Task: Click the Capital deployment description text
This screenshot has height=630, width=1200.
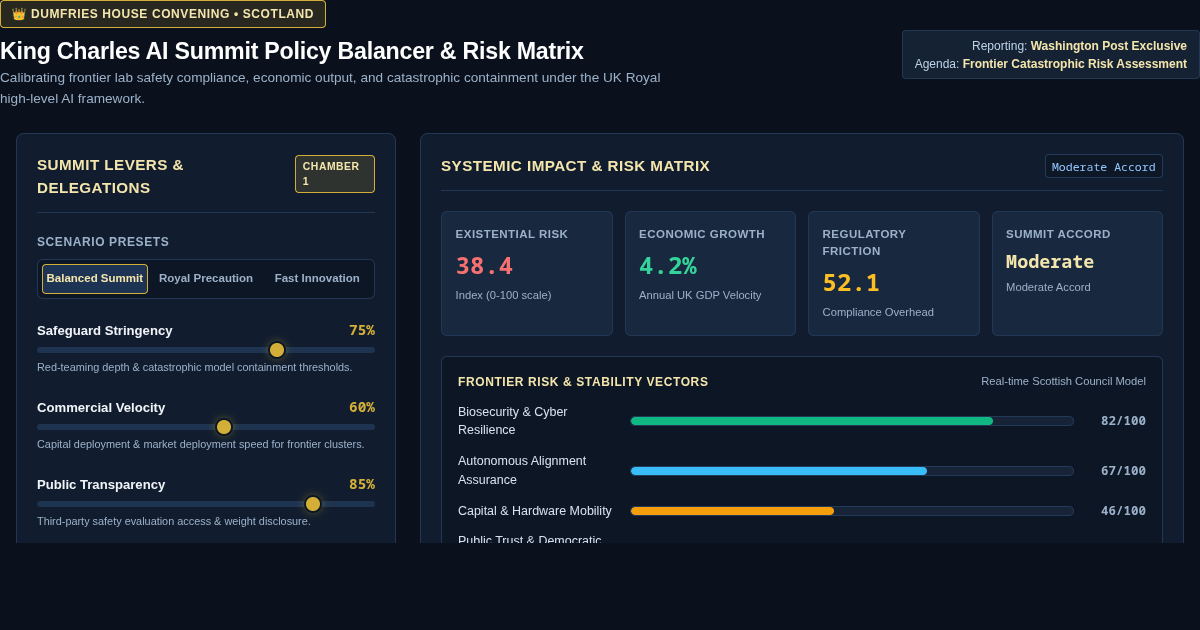Action: click(x=201, y=444)
